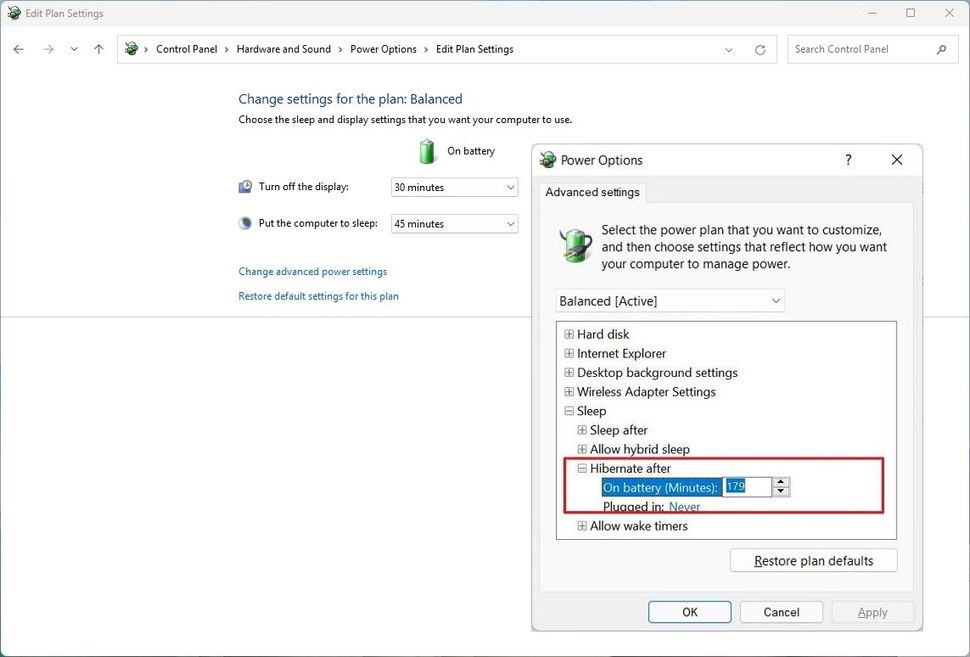The width and height of the screenshot is (970, 657).
Task: Click the refresh icon in address bar
Action: point(759,48)
